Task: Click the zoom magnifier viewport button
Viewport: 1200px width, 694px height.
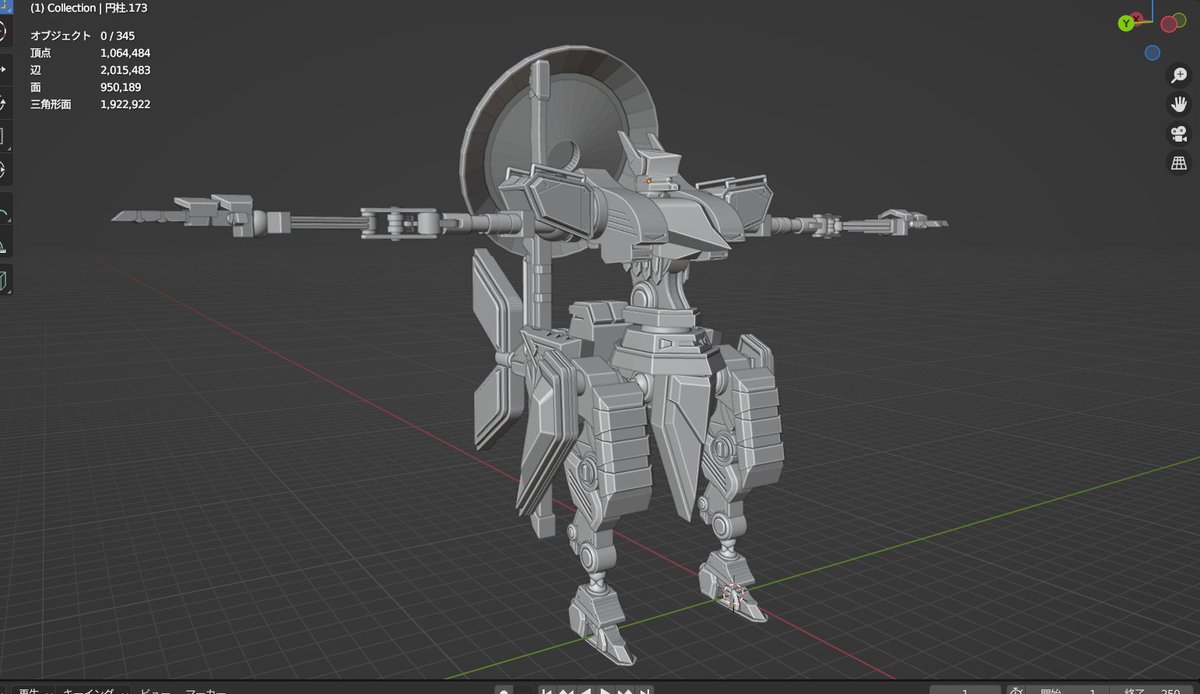Action: [x=1179, y=76]
